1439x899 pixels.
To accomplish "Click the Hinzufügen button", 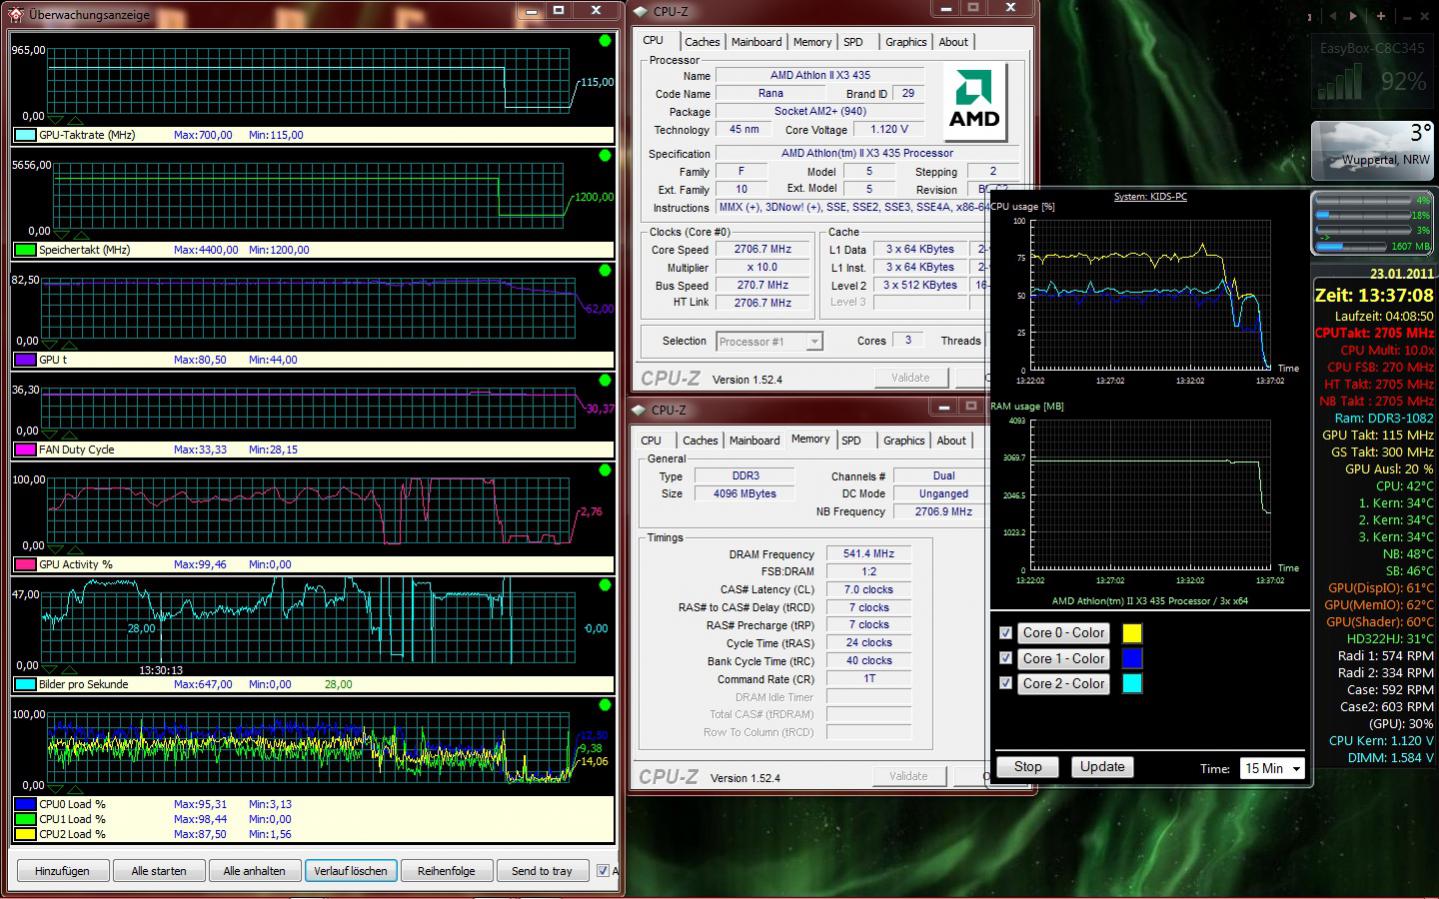I will click(x=62, y=871).
